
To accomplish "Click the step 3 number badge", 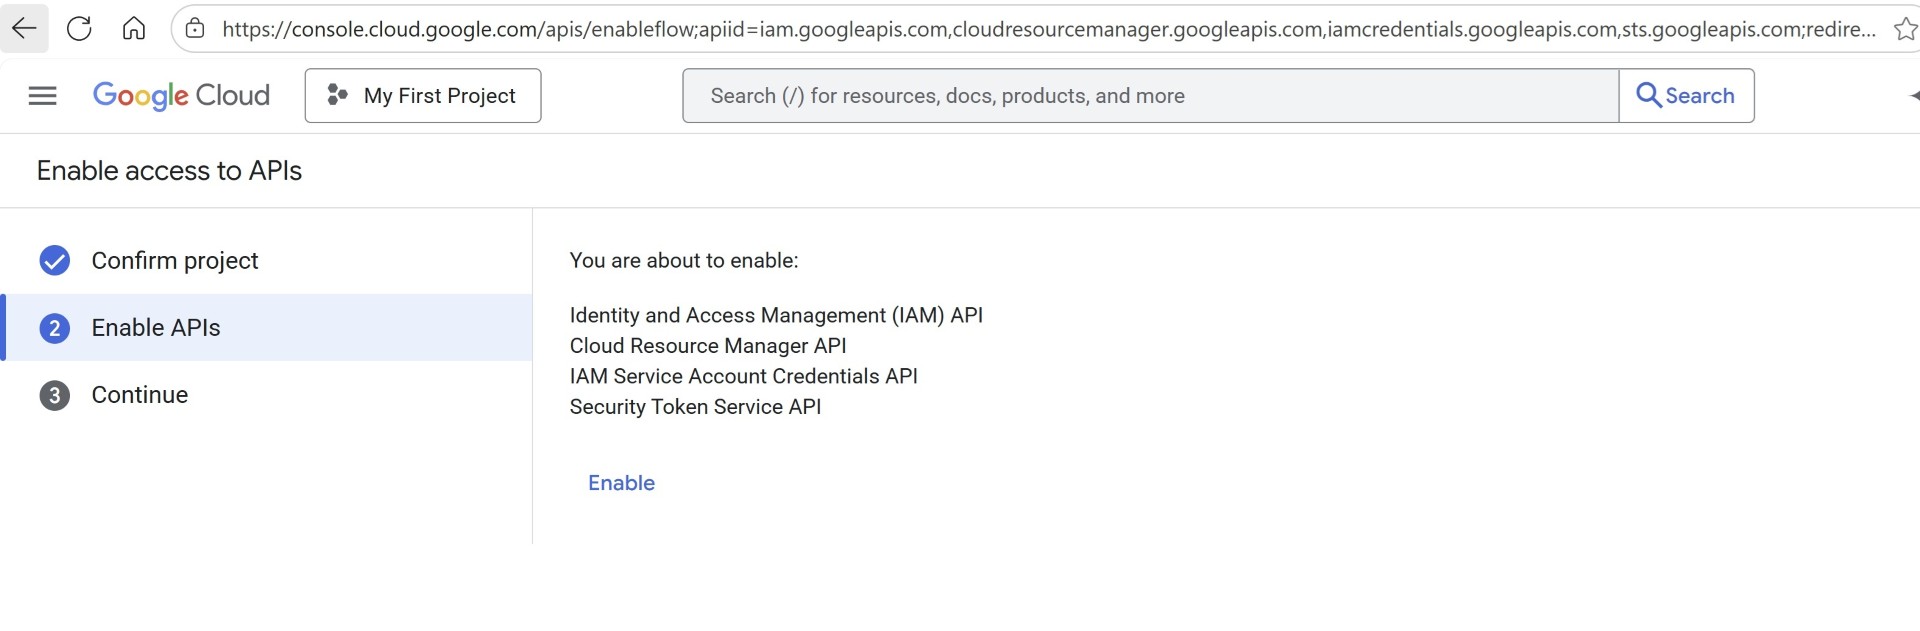I will point(54,395).
